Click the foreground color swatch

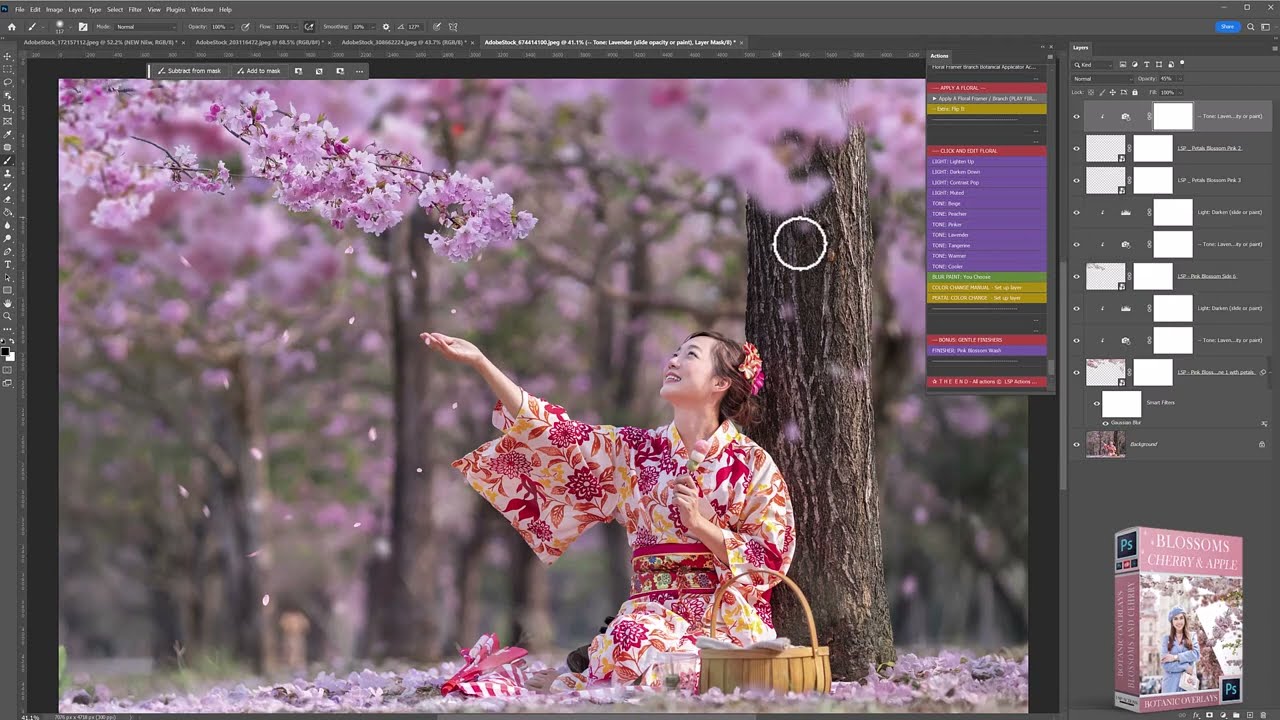[x=6, y=351]
